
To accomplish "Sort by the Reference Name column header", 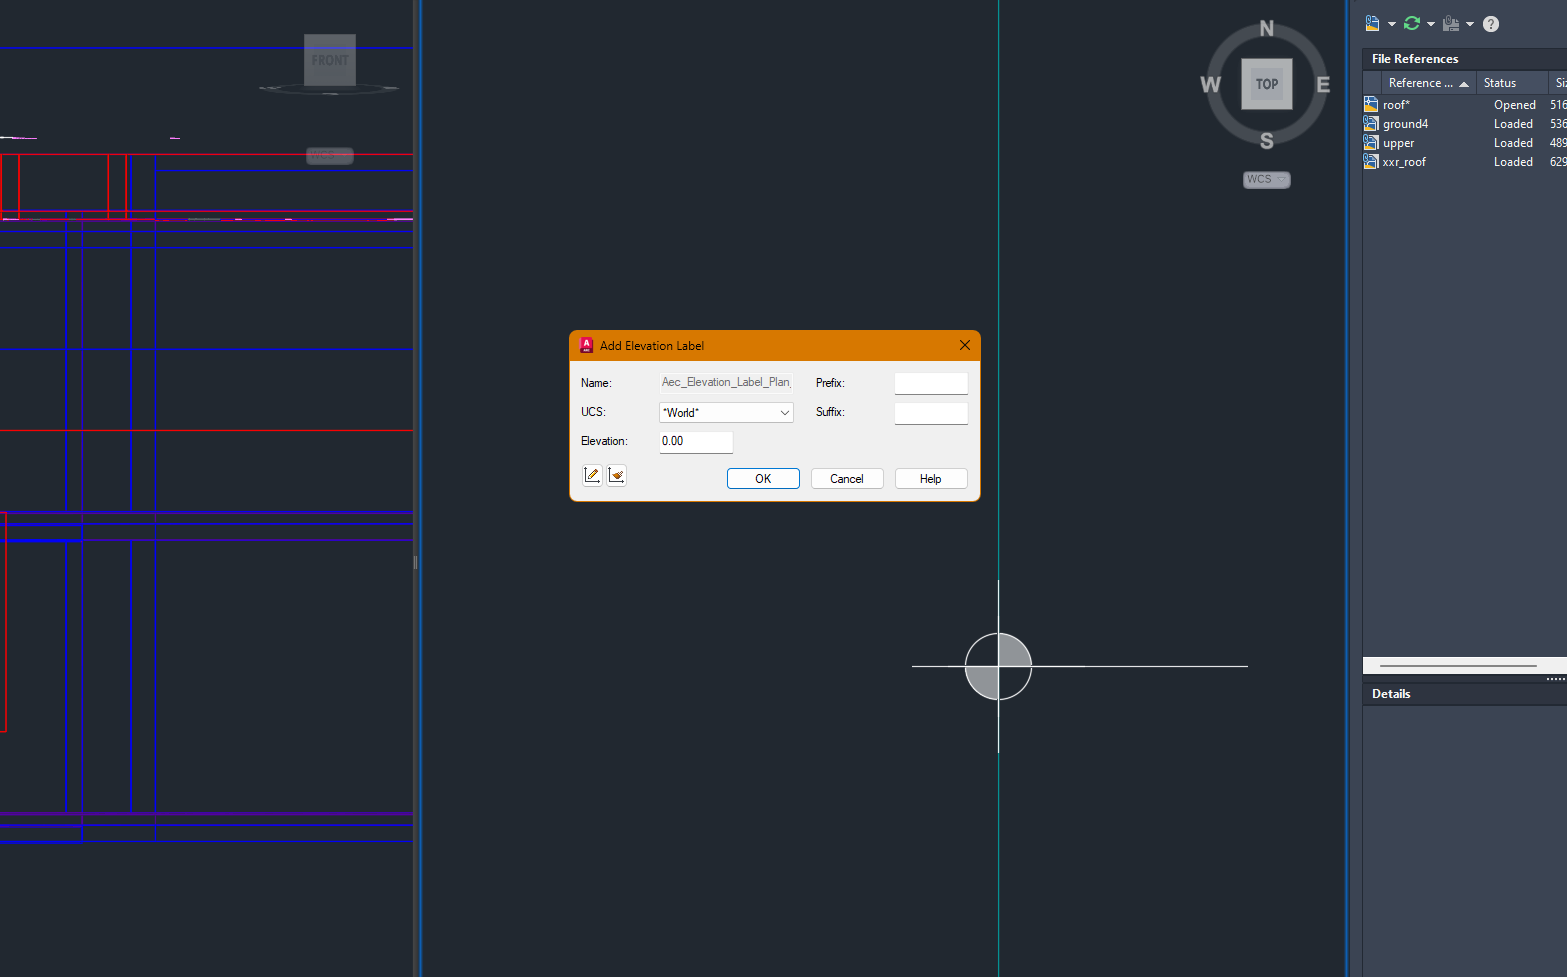I will [1422, 82].
